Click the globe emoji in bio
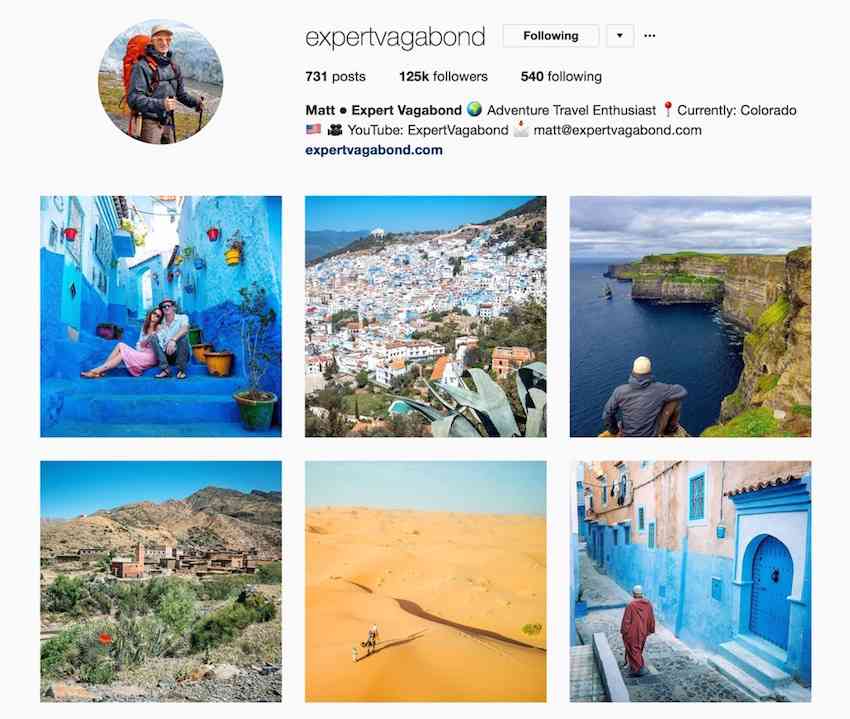 [x=474, y=110]
